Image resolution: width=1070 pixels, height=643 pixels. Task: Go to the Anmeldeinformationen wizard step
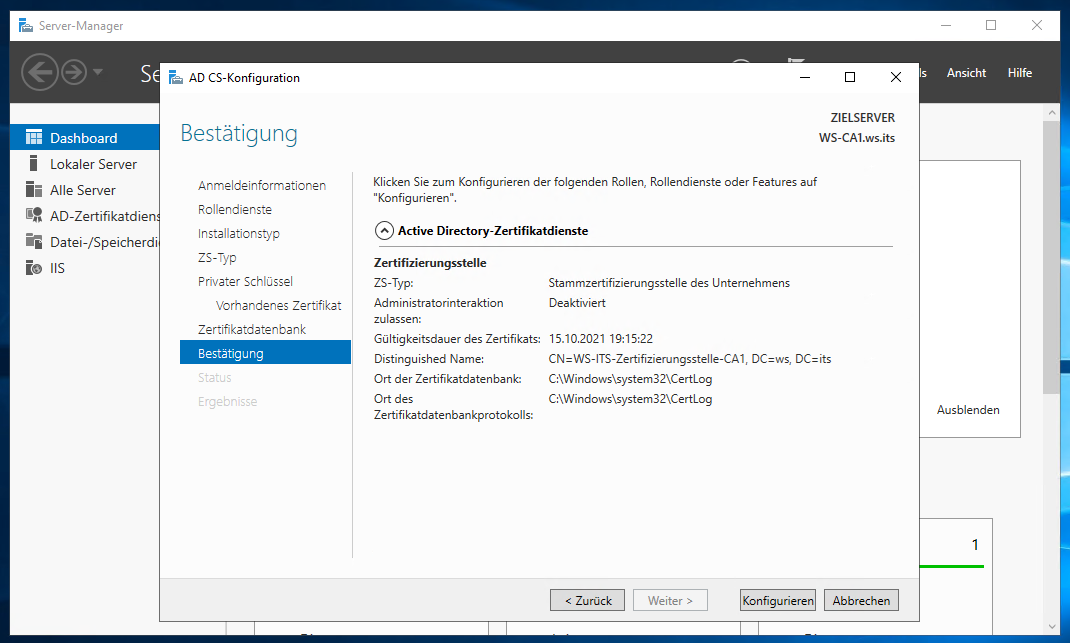tap(261, 186)
